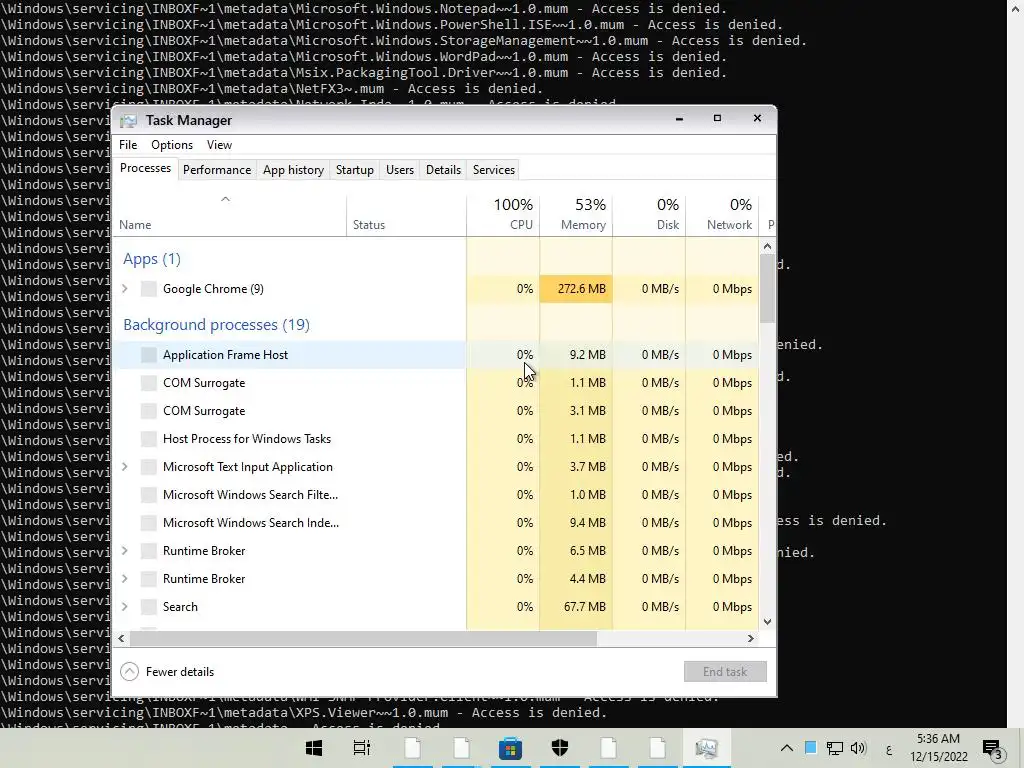Image resolution: width=1024 pixels, height=768 pixels.
Task: Open the volume speaker tray icon
Action: (x=858, y=748)
